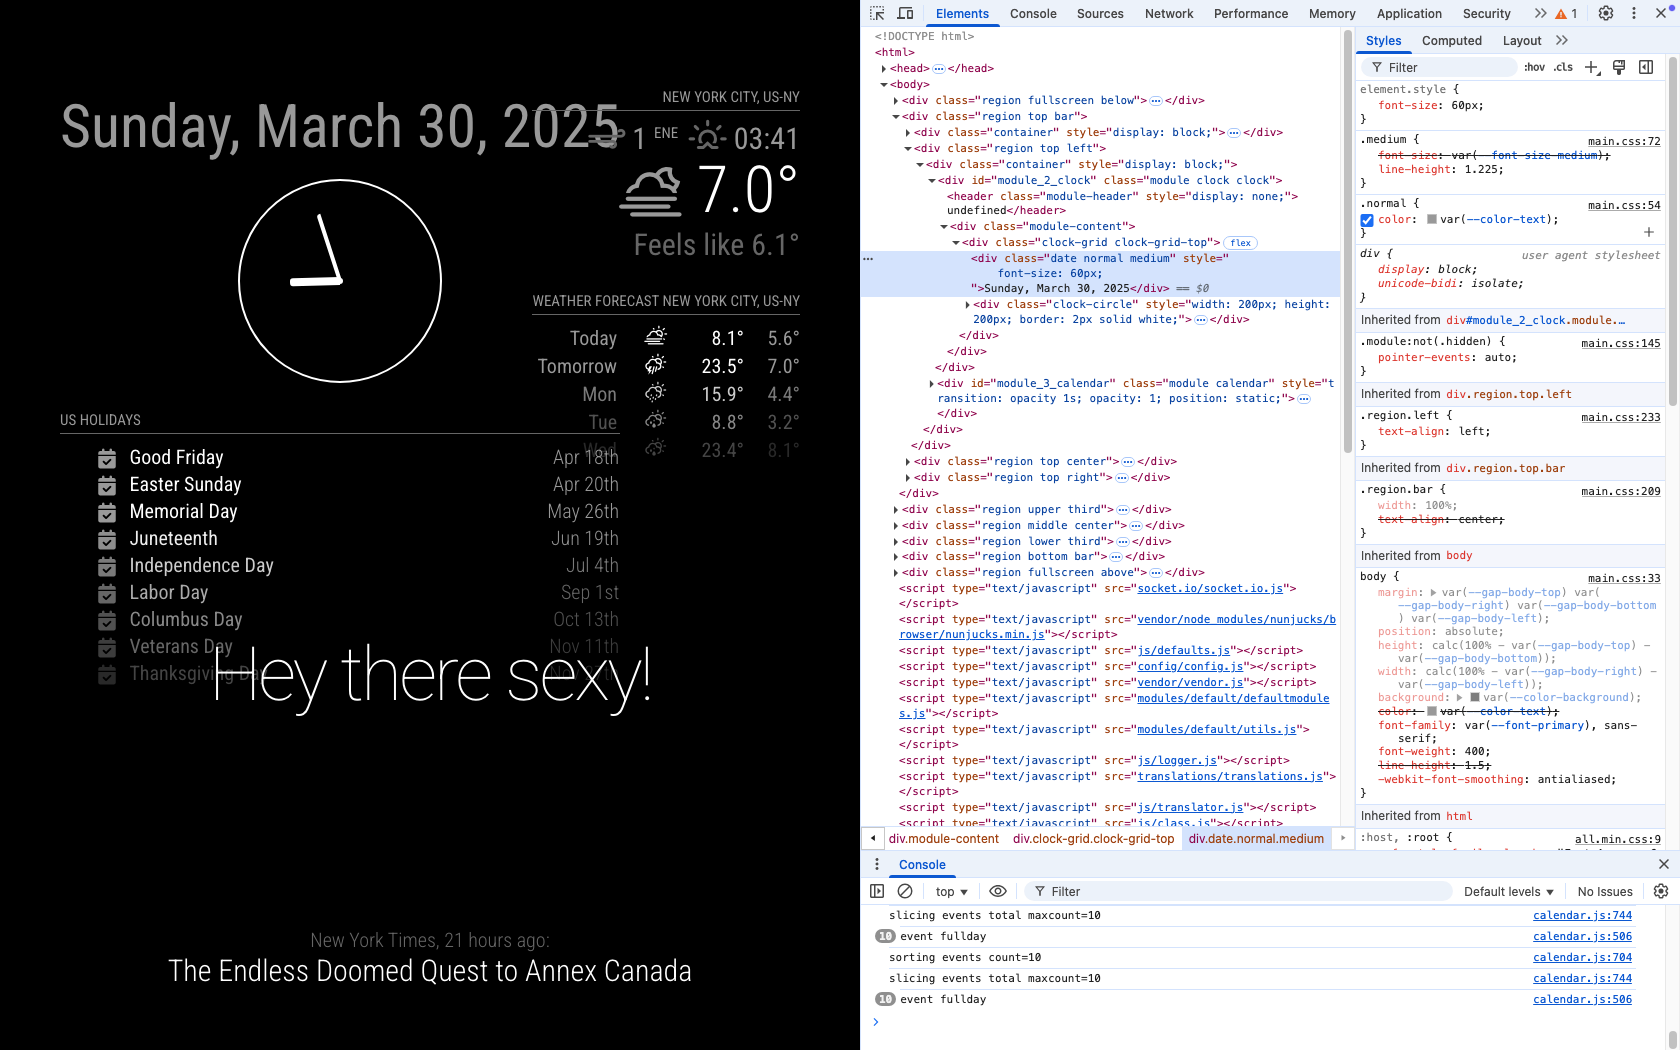
Task: Click the new style rule plus icon
Action: click(1592, 67)
